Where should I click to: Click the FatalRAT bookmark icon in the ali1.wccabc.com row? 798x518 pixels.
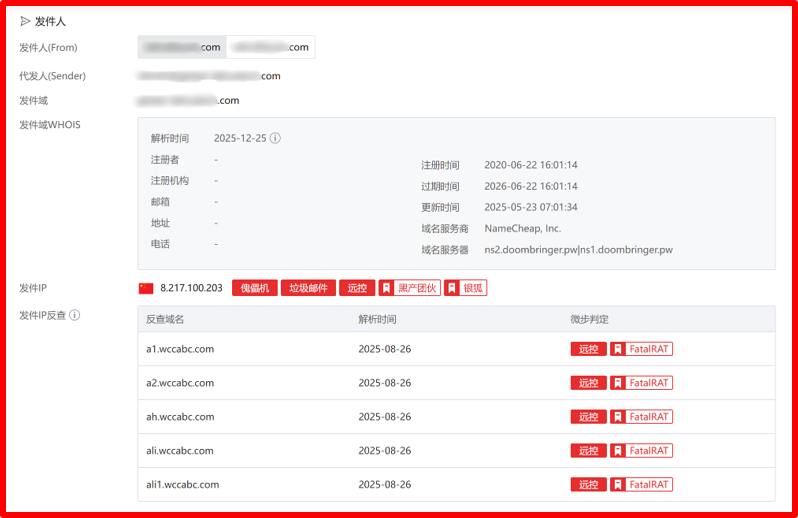click(618, 484)
